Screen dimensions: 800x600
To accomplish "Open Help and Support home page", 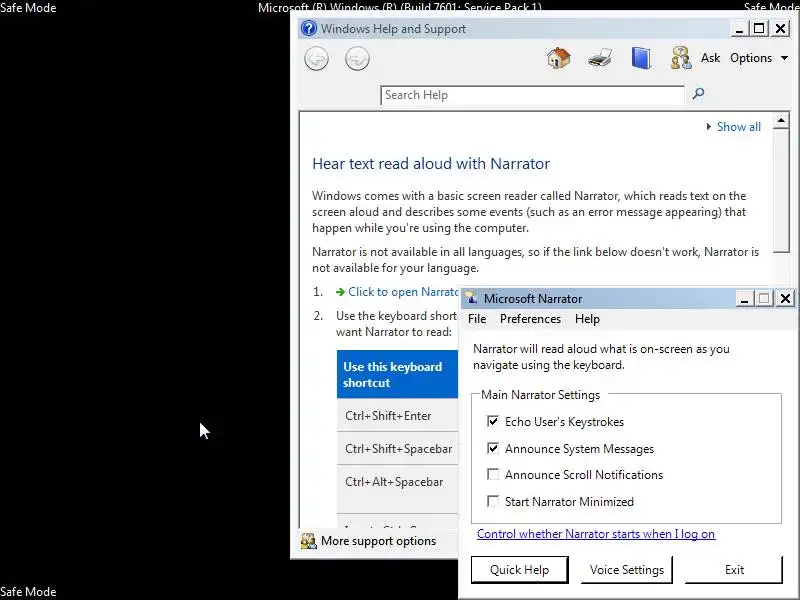I will click(559, 58).
